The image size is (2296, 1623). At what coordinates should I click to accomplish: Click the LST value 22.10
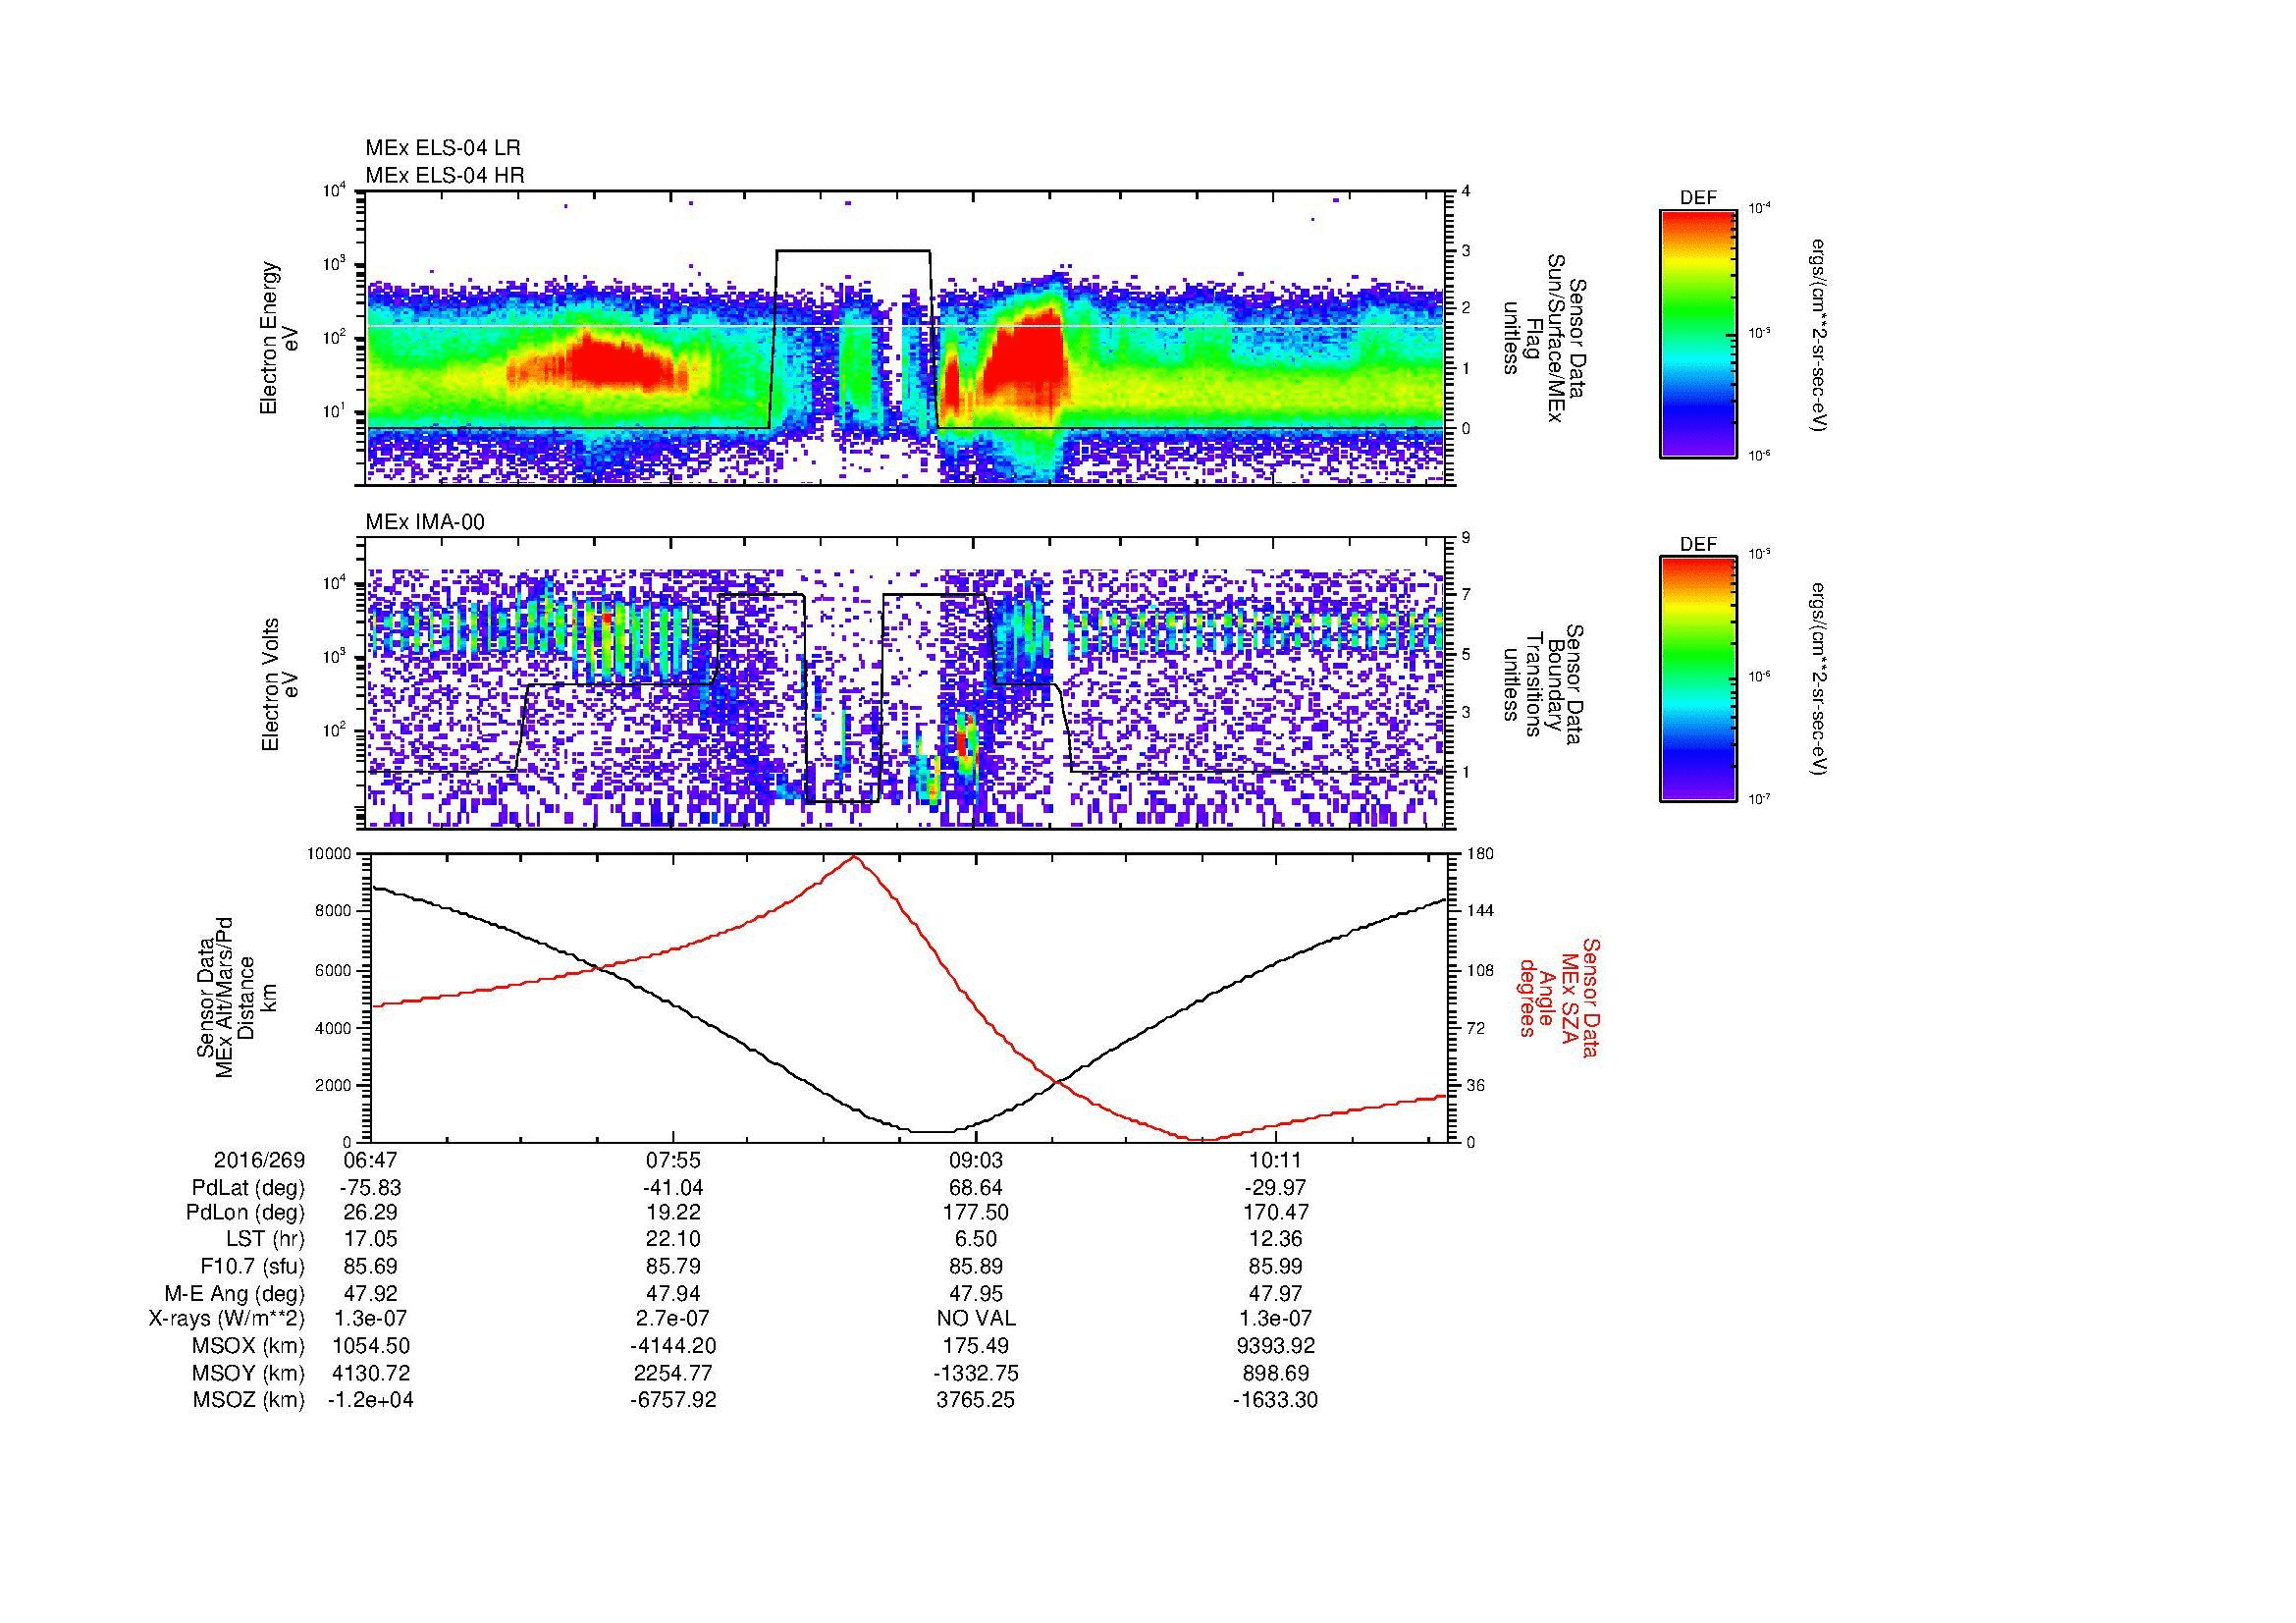[x=673, y=1239]
